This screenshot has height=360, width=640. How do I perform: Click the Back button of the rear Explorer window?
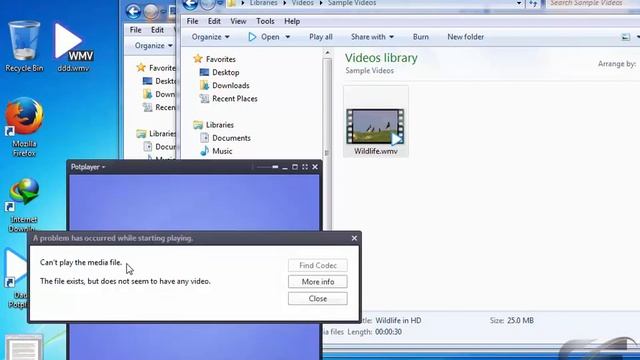coord(133,11)
